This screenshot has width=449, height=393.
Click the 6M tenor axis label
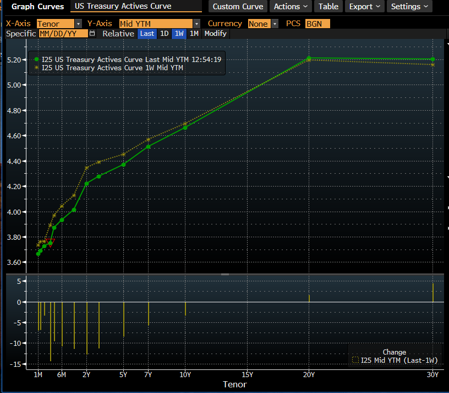pyautogui.click(x=62, y=375)
